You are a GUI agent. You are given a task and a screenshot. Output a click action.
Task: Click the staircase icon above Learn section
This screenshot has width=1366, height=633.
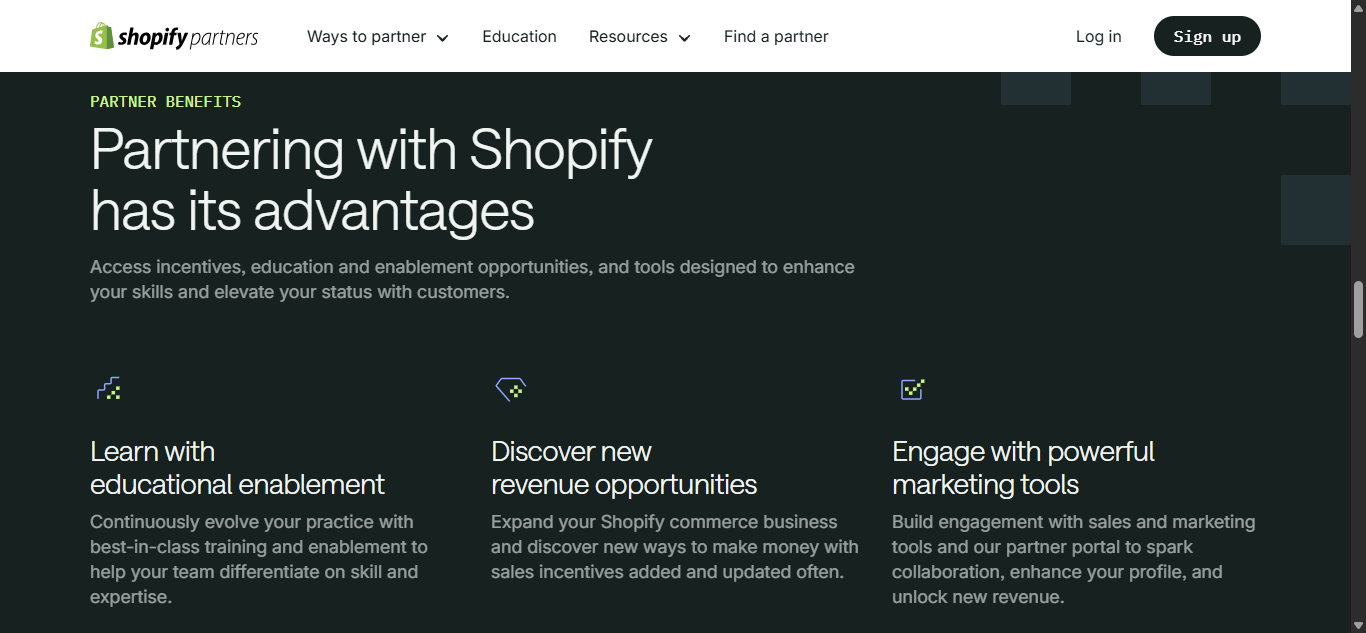point(109,389)
